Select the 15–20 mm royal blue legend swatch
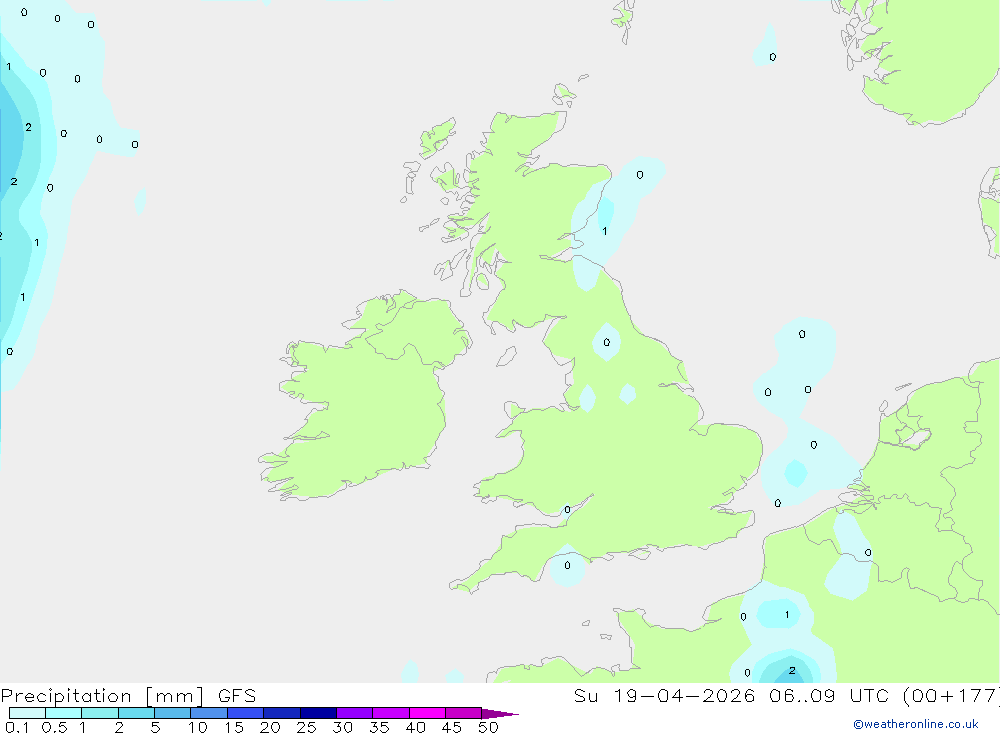This screenshot has width=1000, height=733. [x=245, y=713]
